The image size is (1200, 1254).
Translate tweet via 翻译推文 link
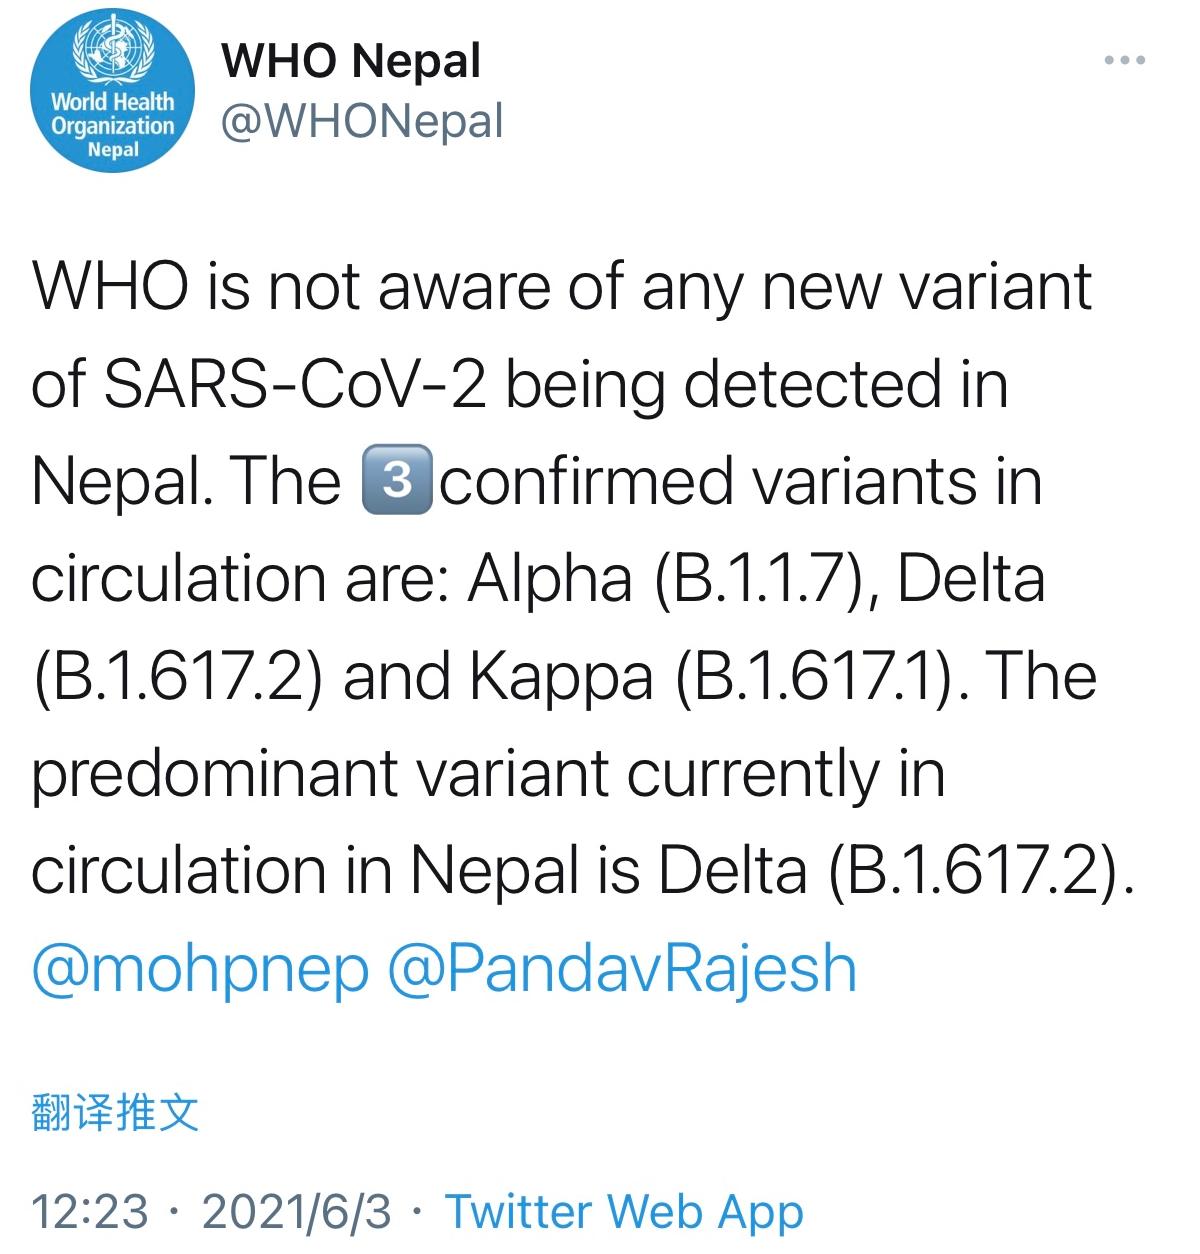pos(116,1112)
